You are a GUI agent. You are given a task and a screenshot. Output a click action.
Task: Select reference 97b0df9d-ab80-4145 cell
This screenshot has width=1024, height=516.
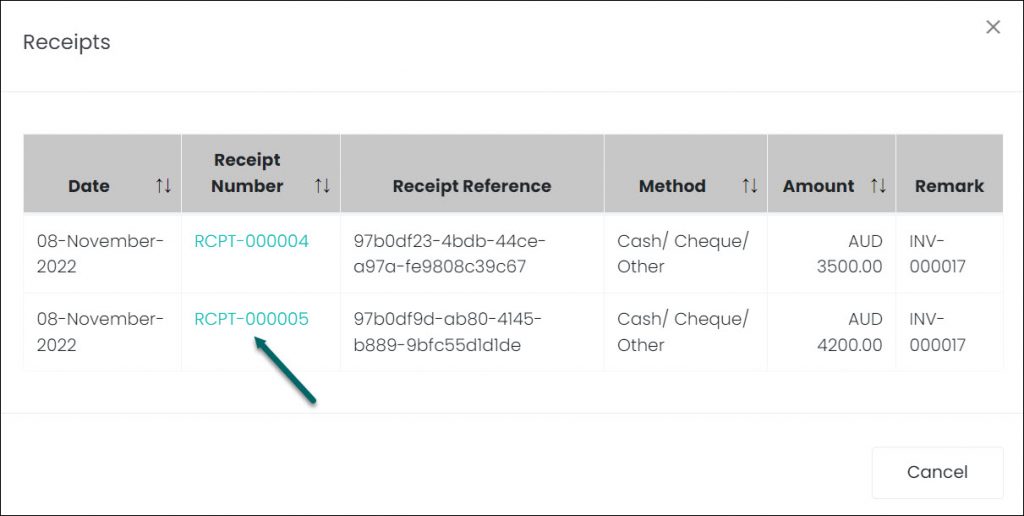pyautogui.click(x=472, y=332)
